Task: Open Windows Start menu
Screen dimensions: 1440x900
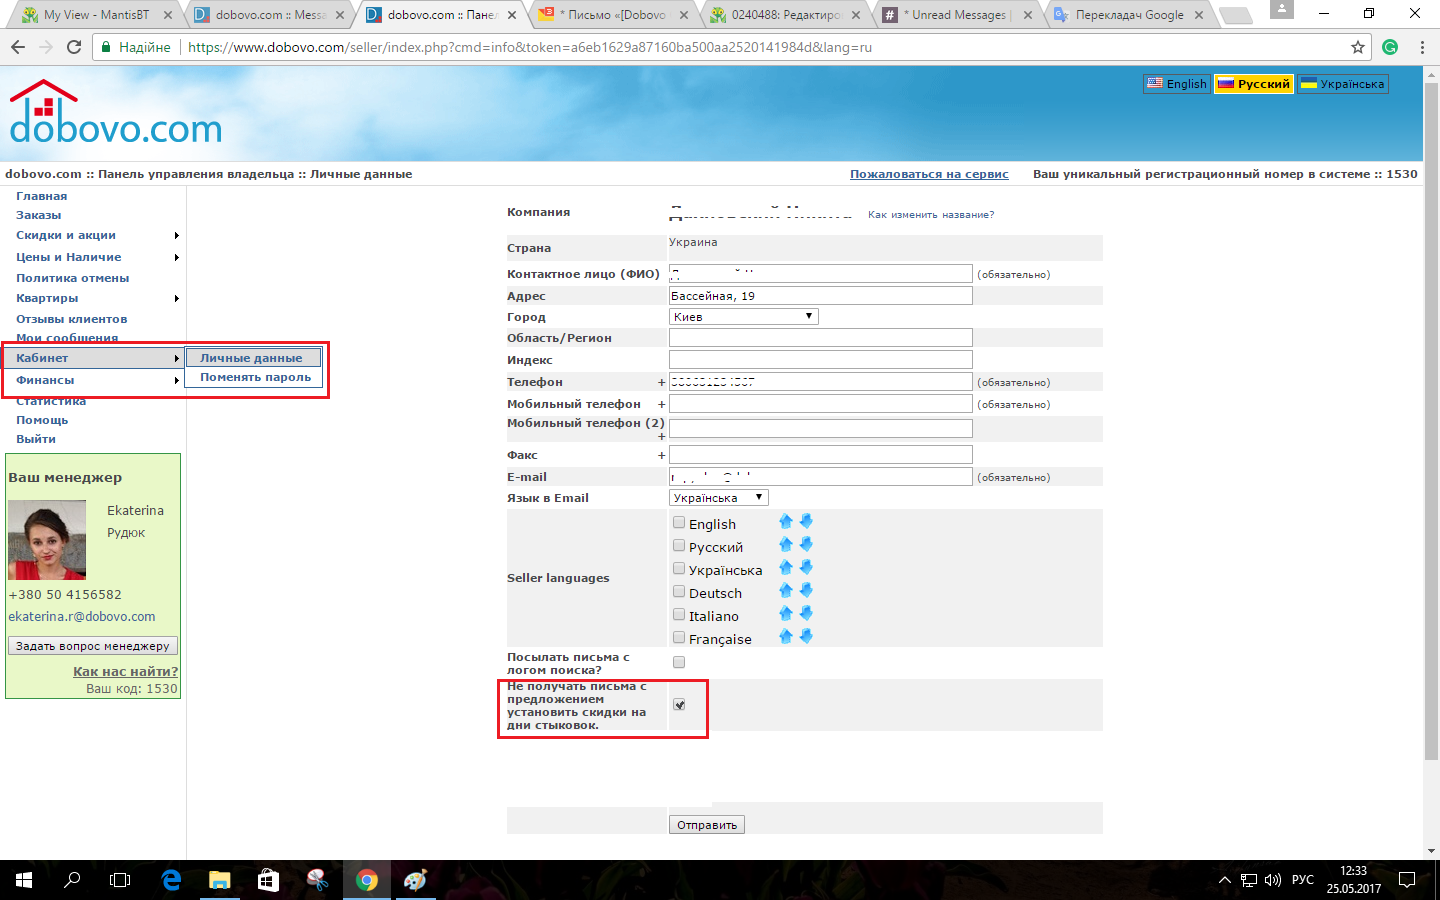Action: tap(24, 880)
